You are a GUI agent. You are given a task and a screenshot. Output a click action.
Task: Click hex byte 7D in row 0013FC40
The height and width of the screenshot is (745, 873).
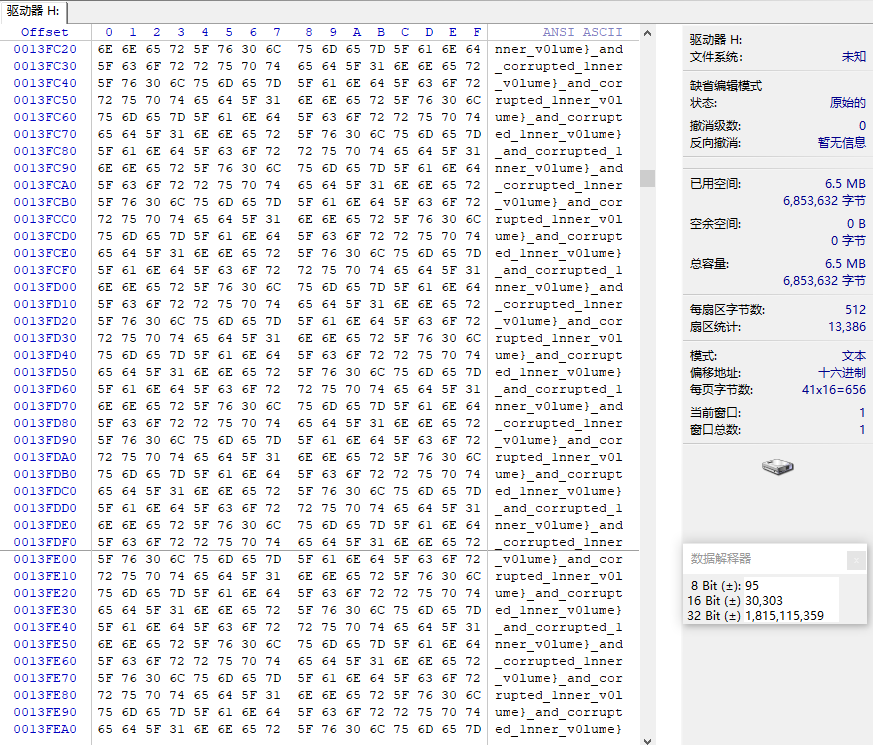273,84
